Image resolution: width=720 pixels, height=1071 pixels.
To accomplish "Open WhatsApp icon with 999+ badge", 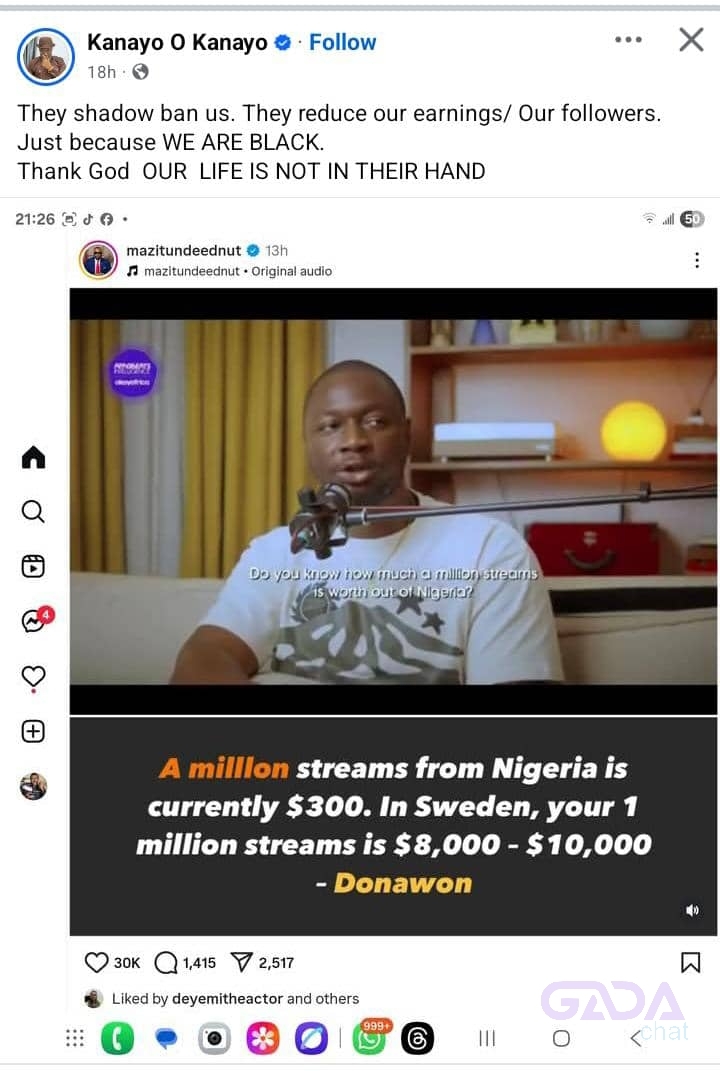I will (371, 1036).
